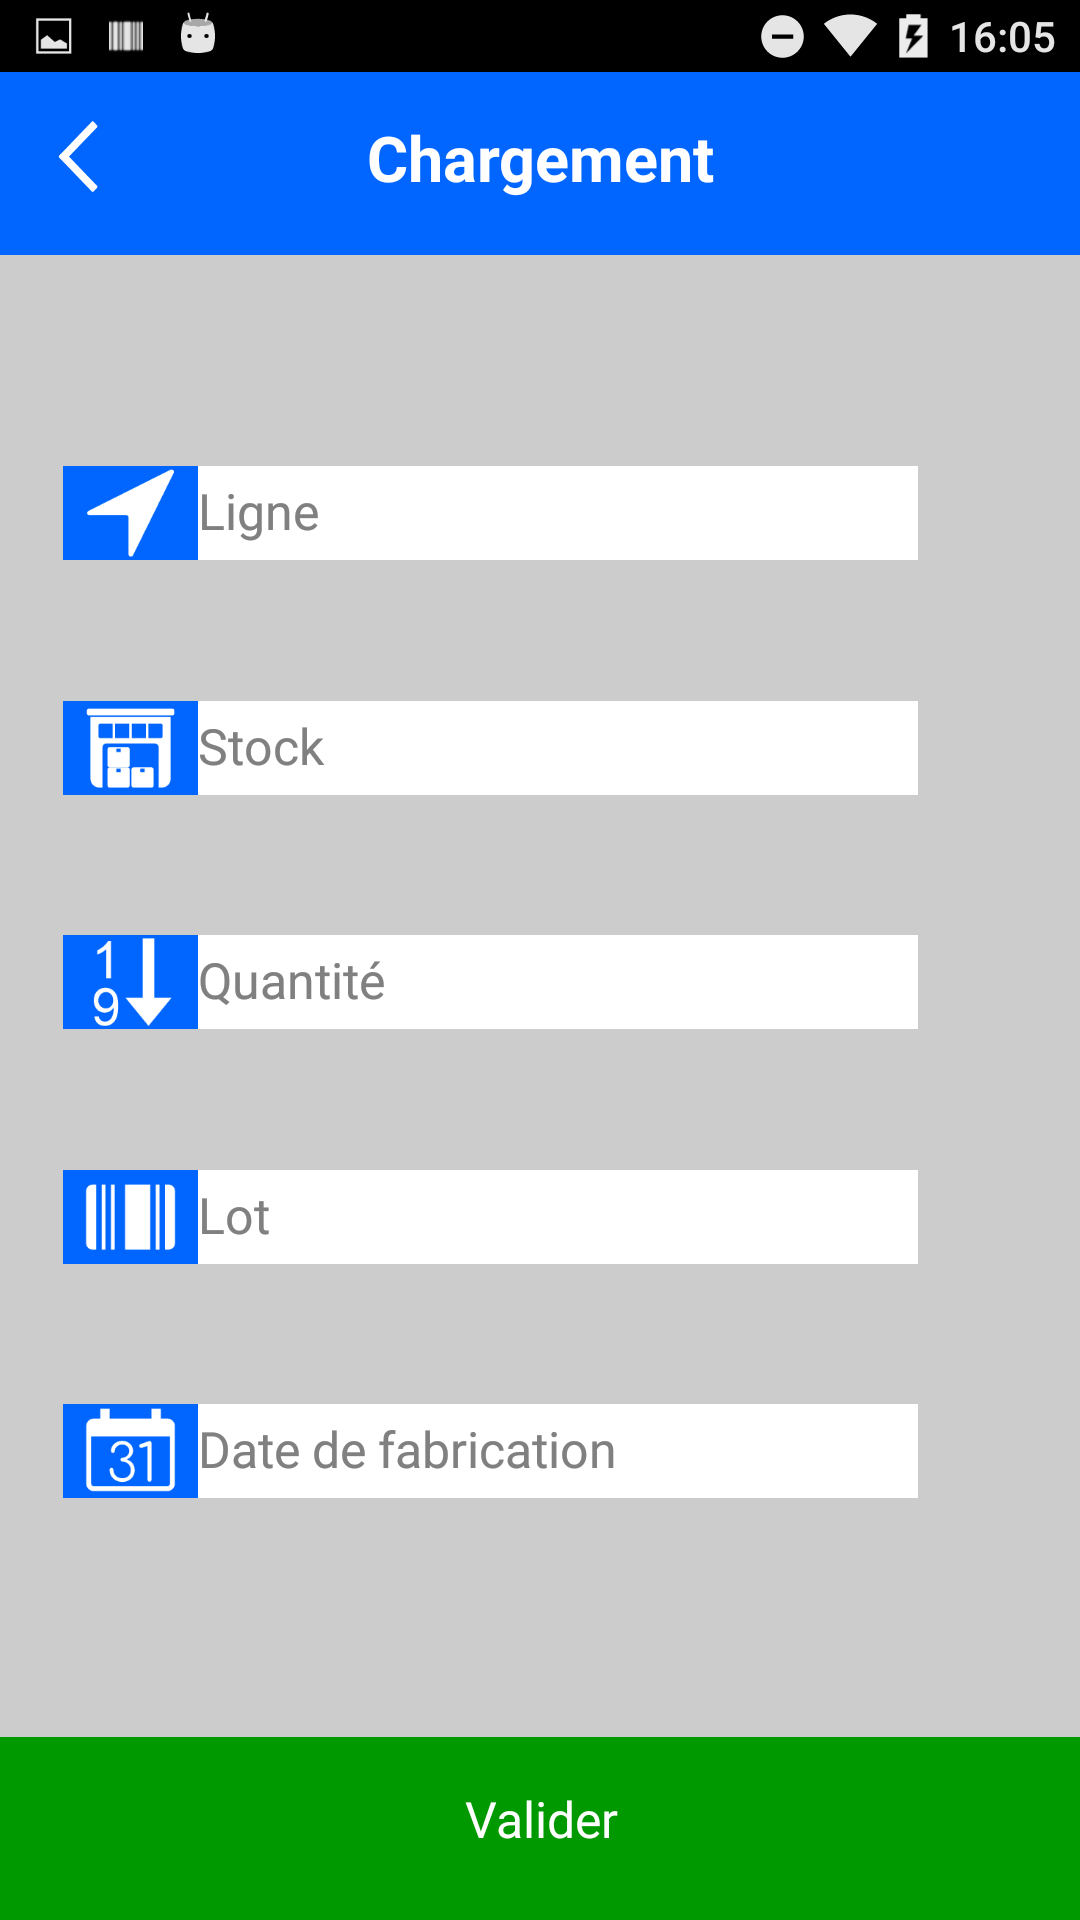
Task: Tap the picture icon in status bar
Action: click(x=53, y=37)
